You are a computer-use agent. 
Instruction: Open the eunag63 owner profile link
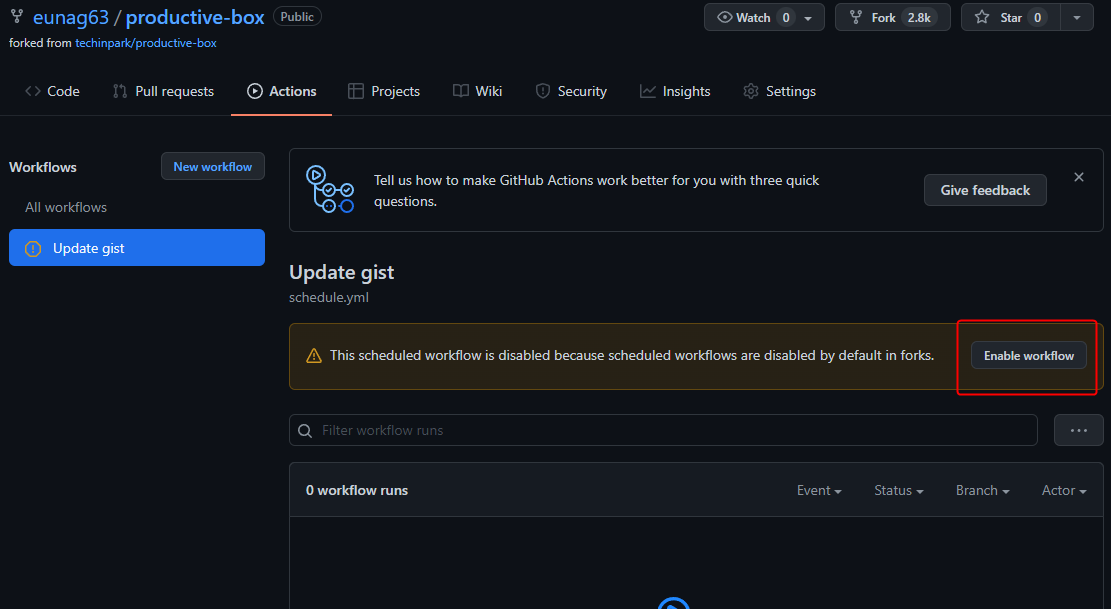click(x=71, y=17)
